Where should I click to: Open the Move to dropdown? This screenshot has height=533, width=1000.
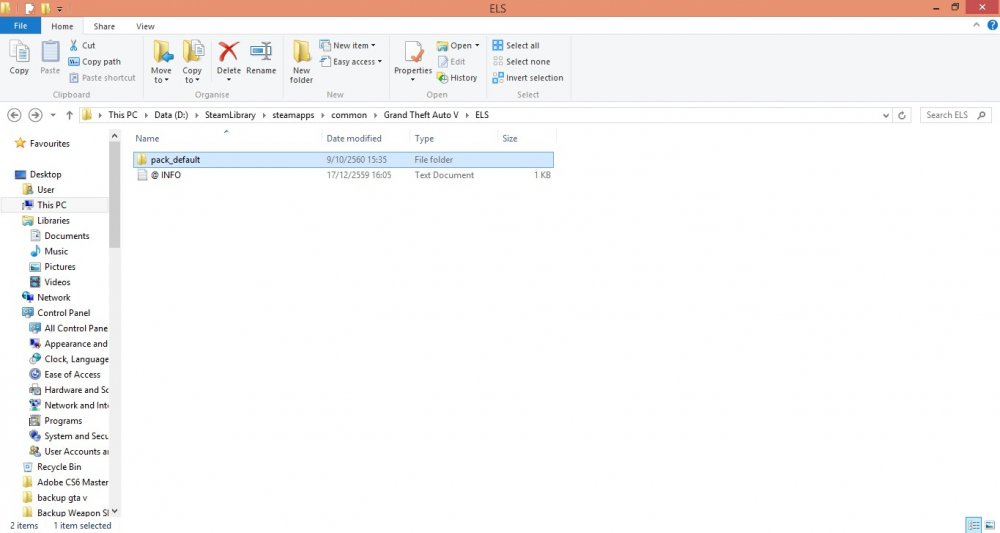point(161,61)
